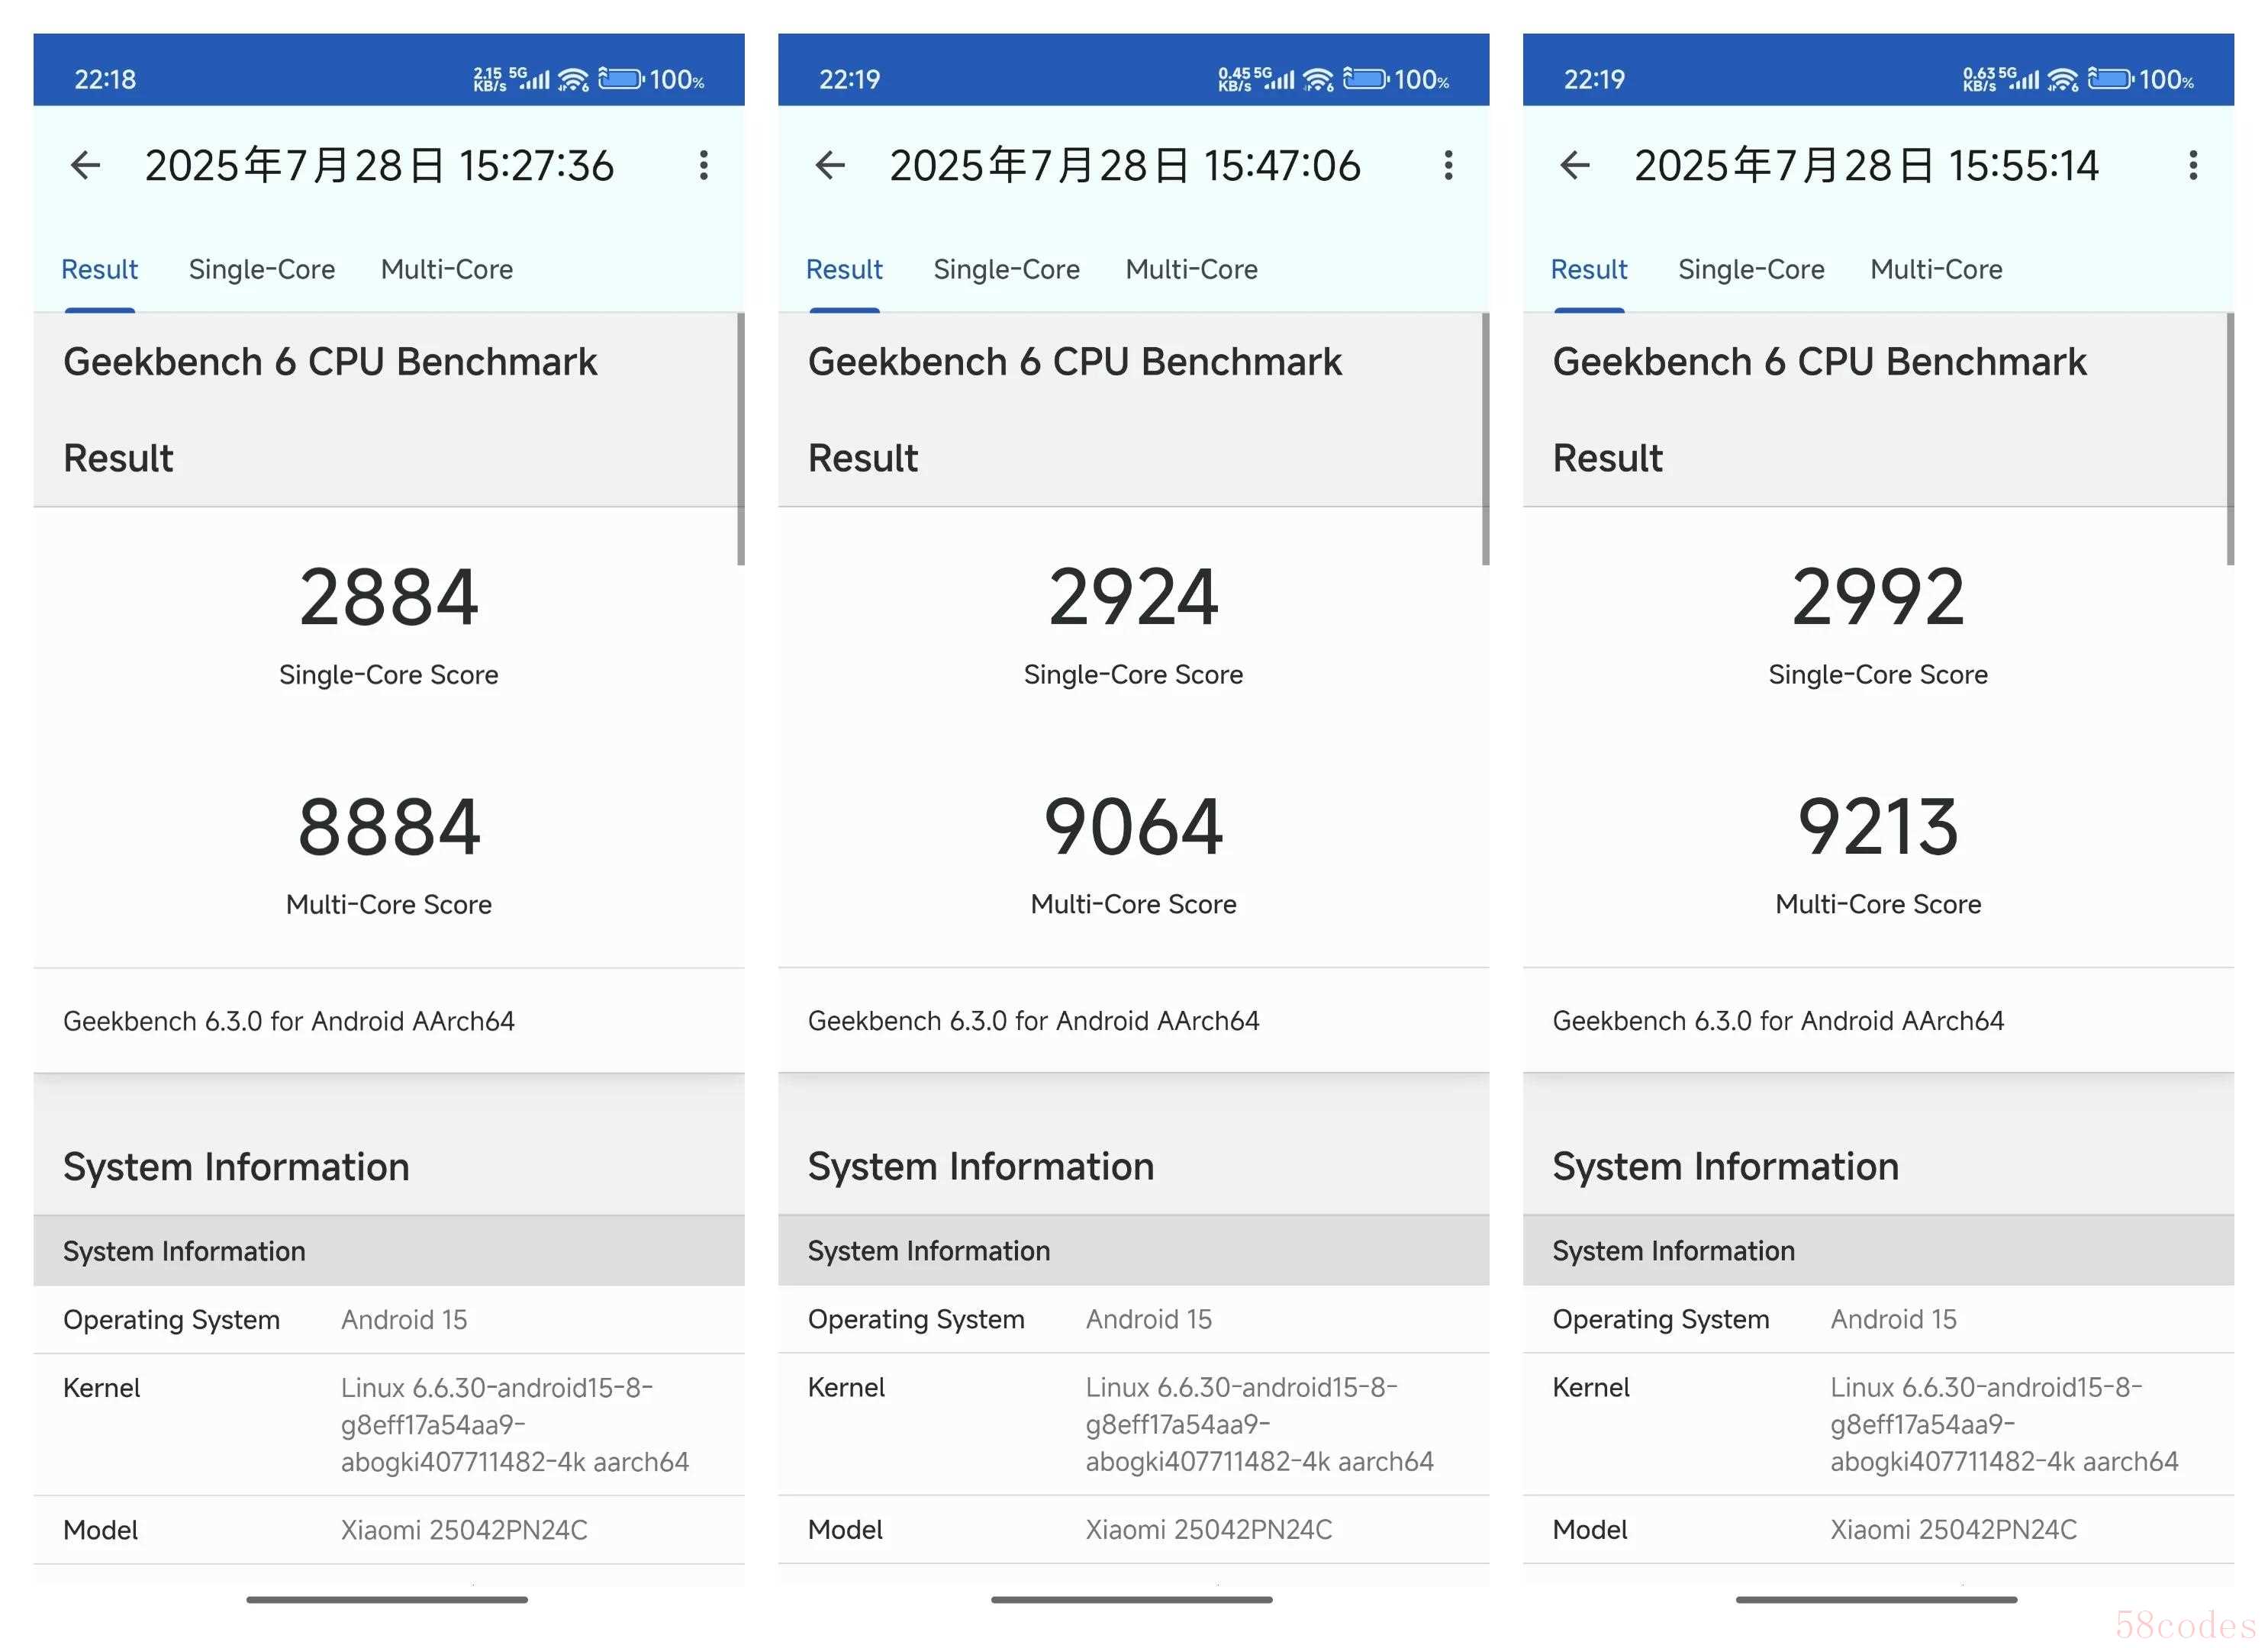2268x1648 pixels.
Task: Click scrollbar in 15:47:06 result screen
Action: [x=1486, y=439]
